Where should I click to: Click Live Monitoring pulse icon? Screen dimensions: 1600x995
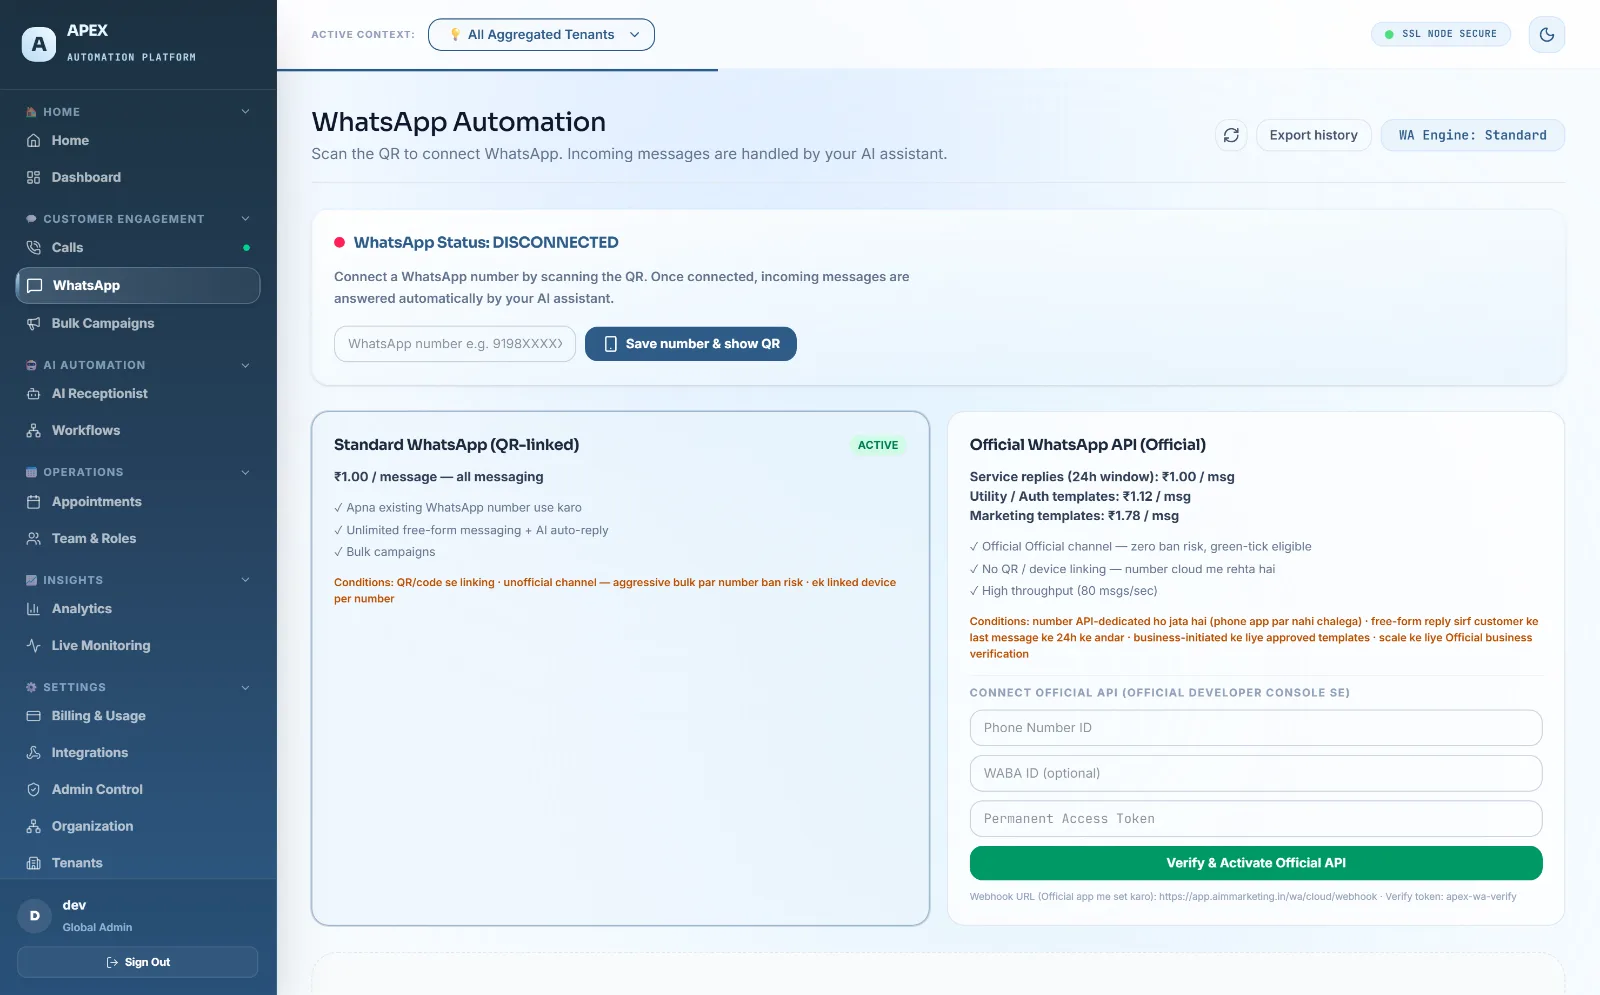coord(33,646)
